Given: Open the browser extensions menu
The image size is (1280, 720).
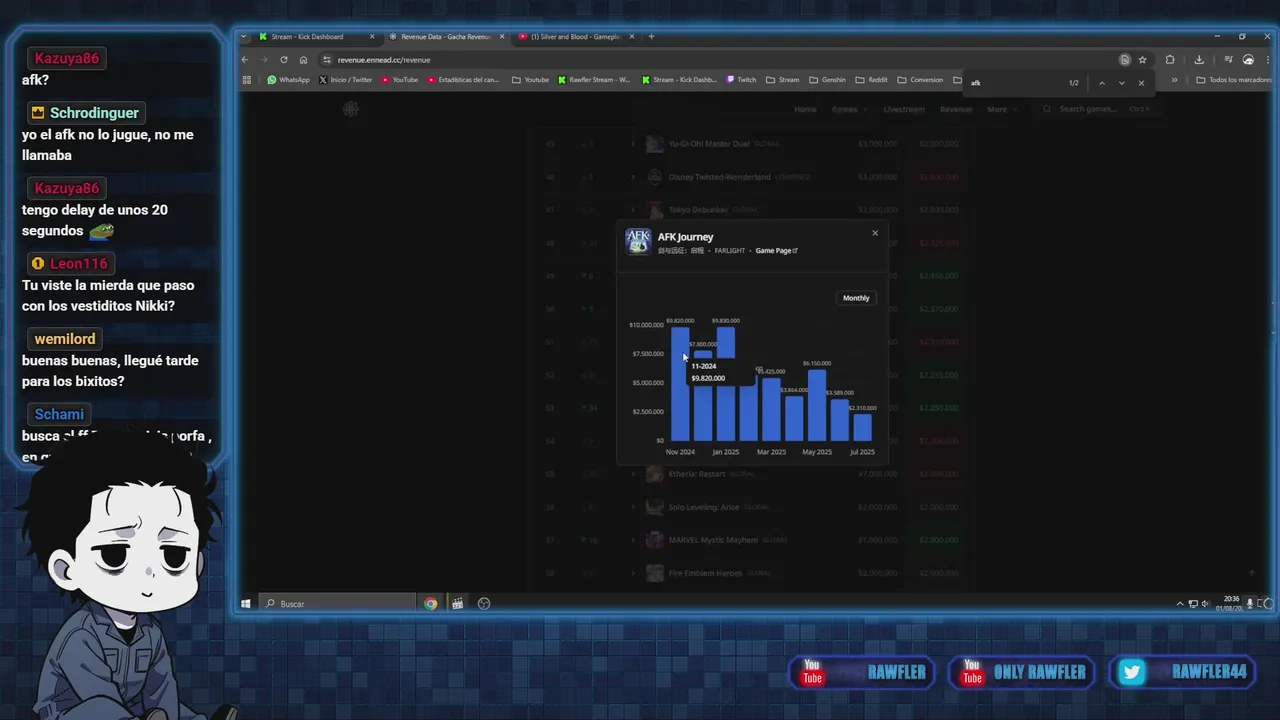Looking at the screenshot, I should (1170, 60).
